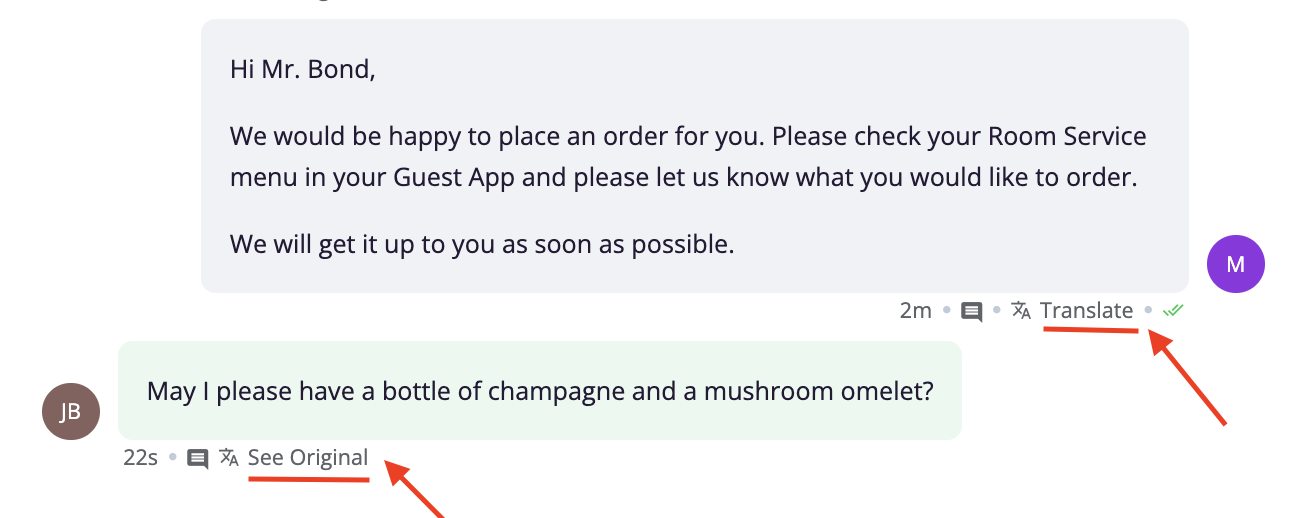Open the comment icon under the staff reply
Image resolution: width=1294 pixels, height=518 pixels.
pyautogui.click(x=971, y=311)
